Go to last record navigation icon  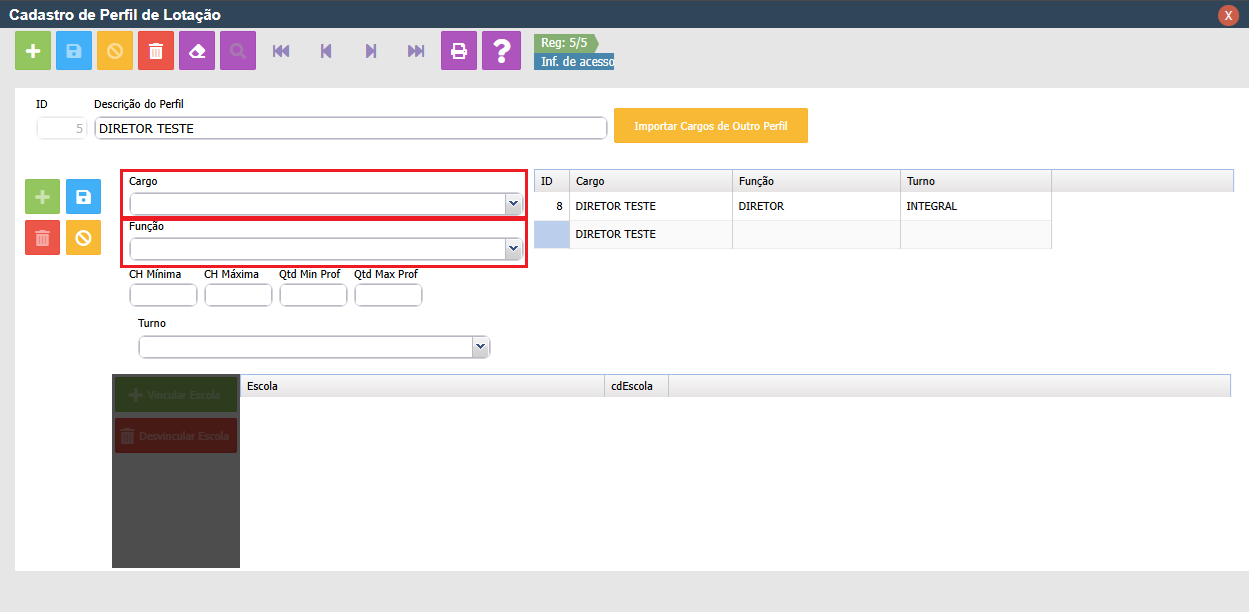(x=416, y=51)
